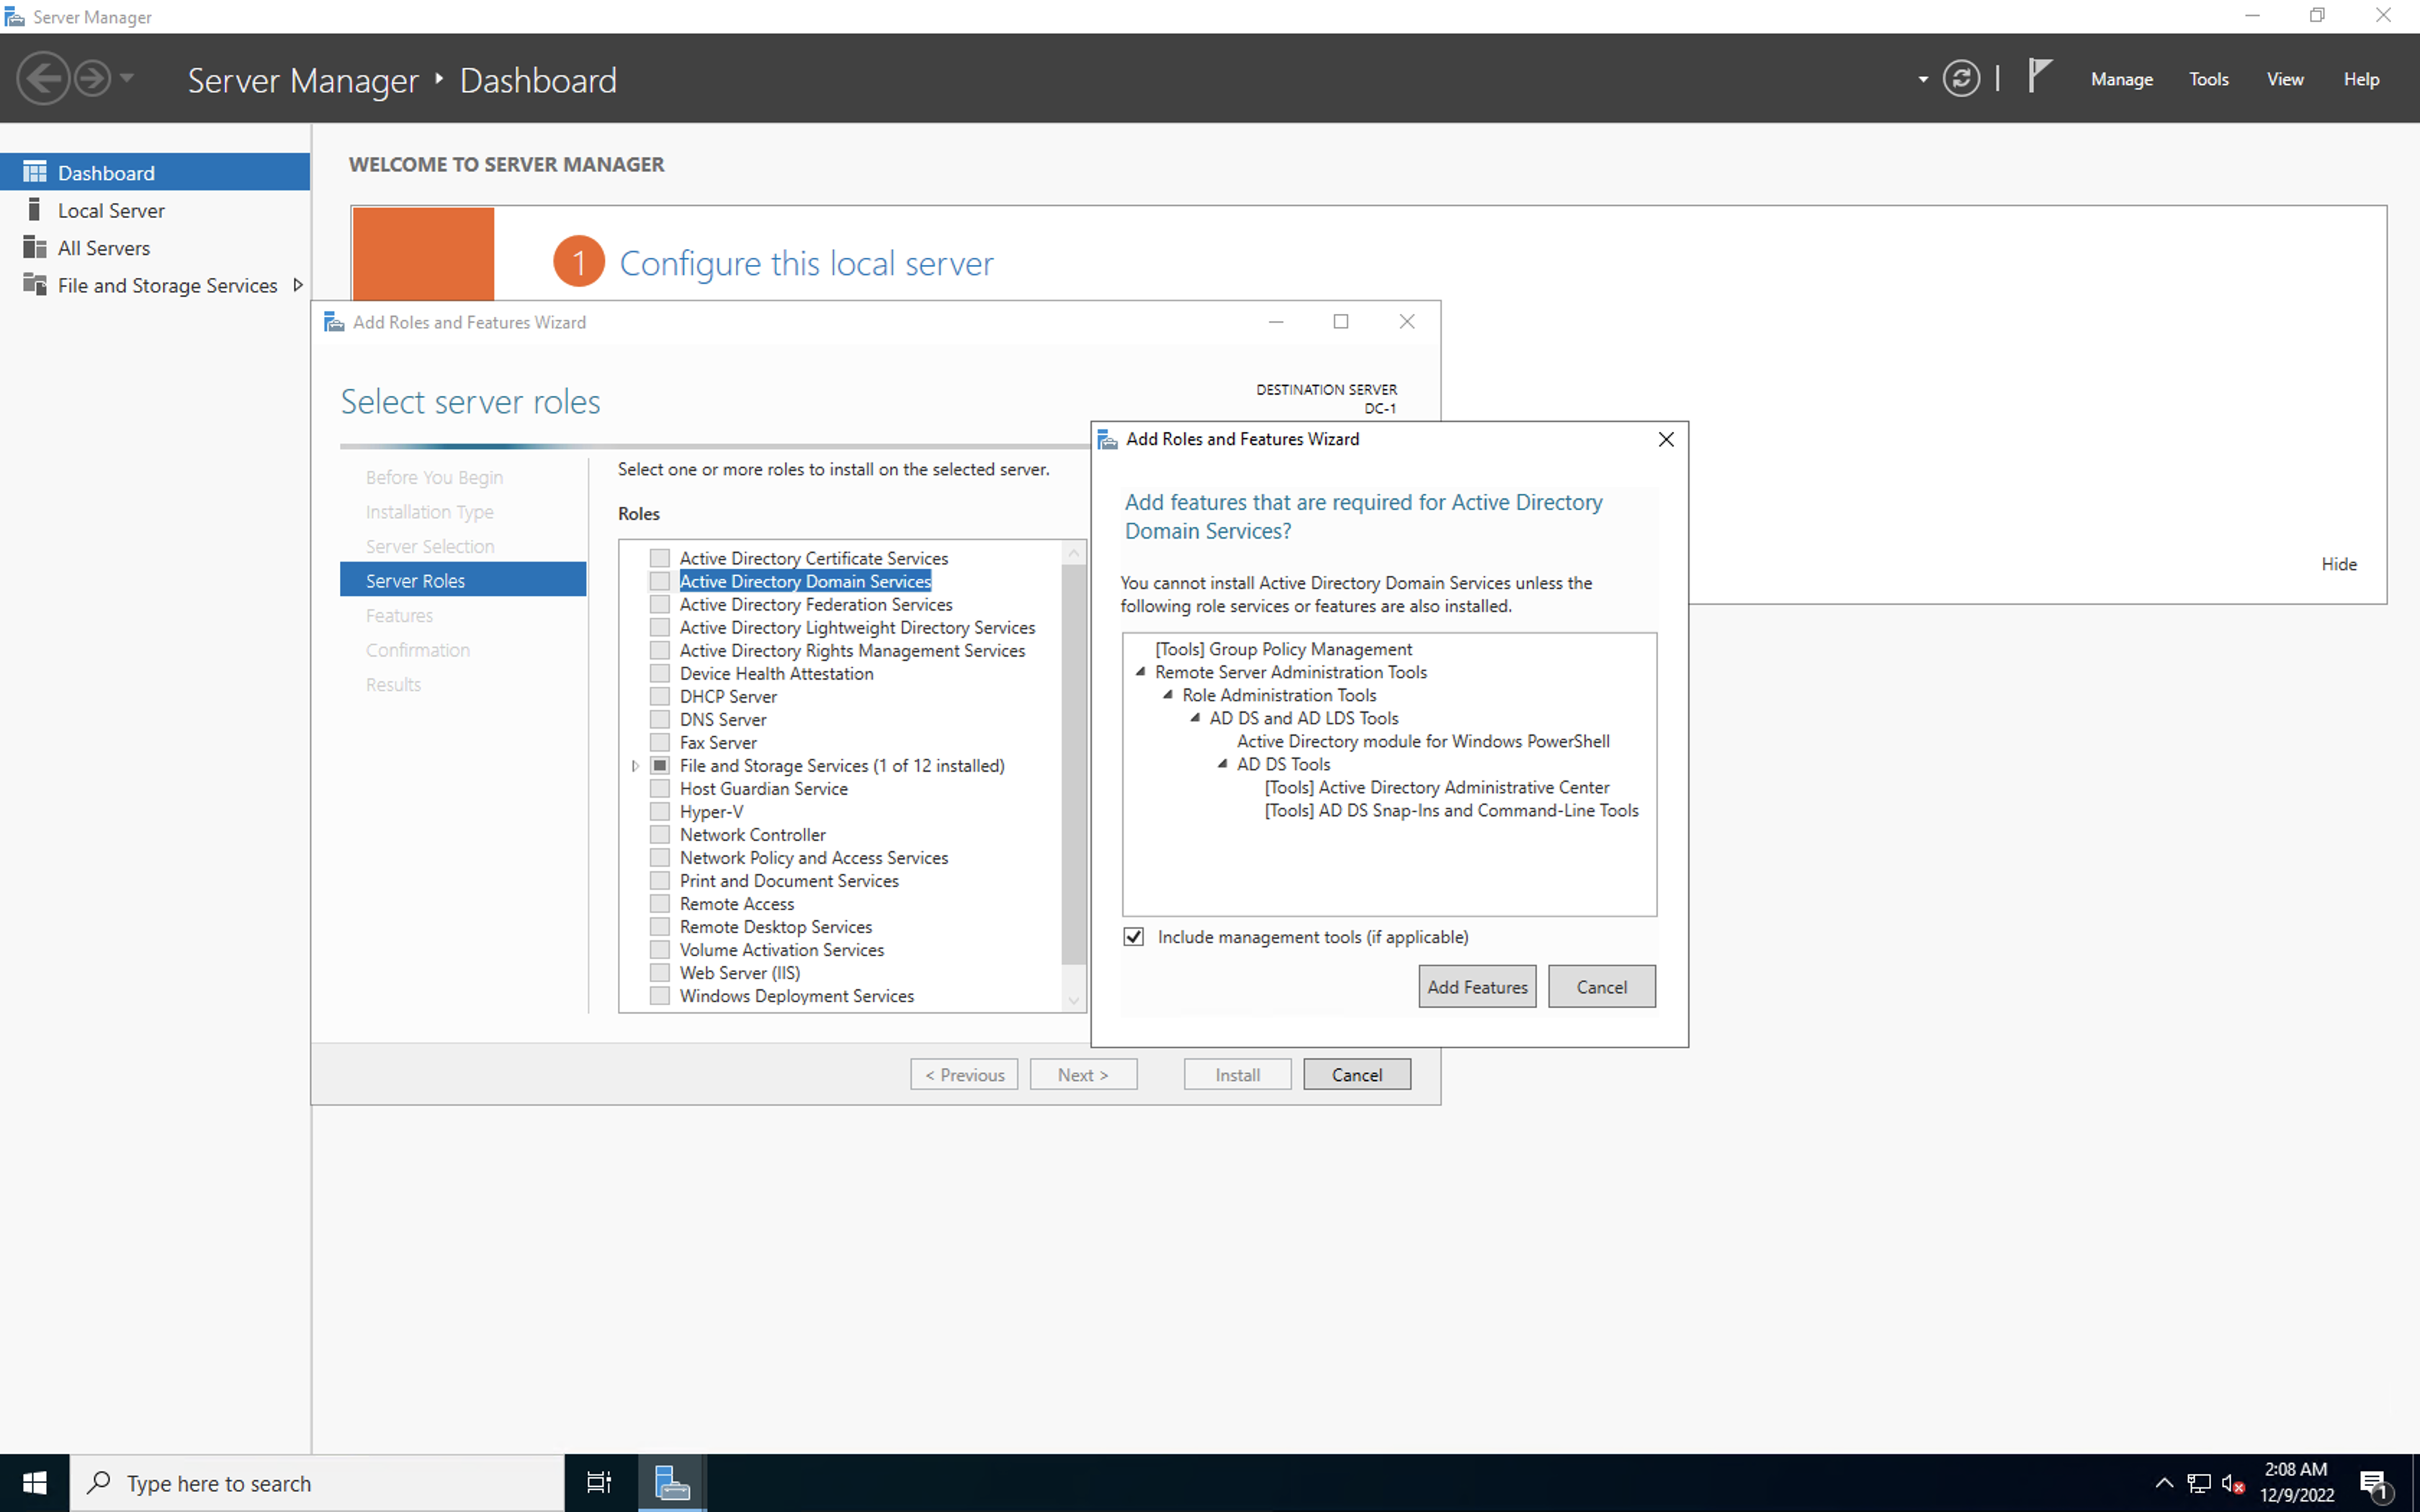Click the Install button in wizard
Image resolution: width=2420 pixels, height=1512 pixels.
pos(1237,1075)
